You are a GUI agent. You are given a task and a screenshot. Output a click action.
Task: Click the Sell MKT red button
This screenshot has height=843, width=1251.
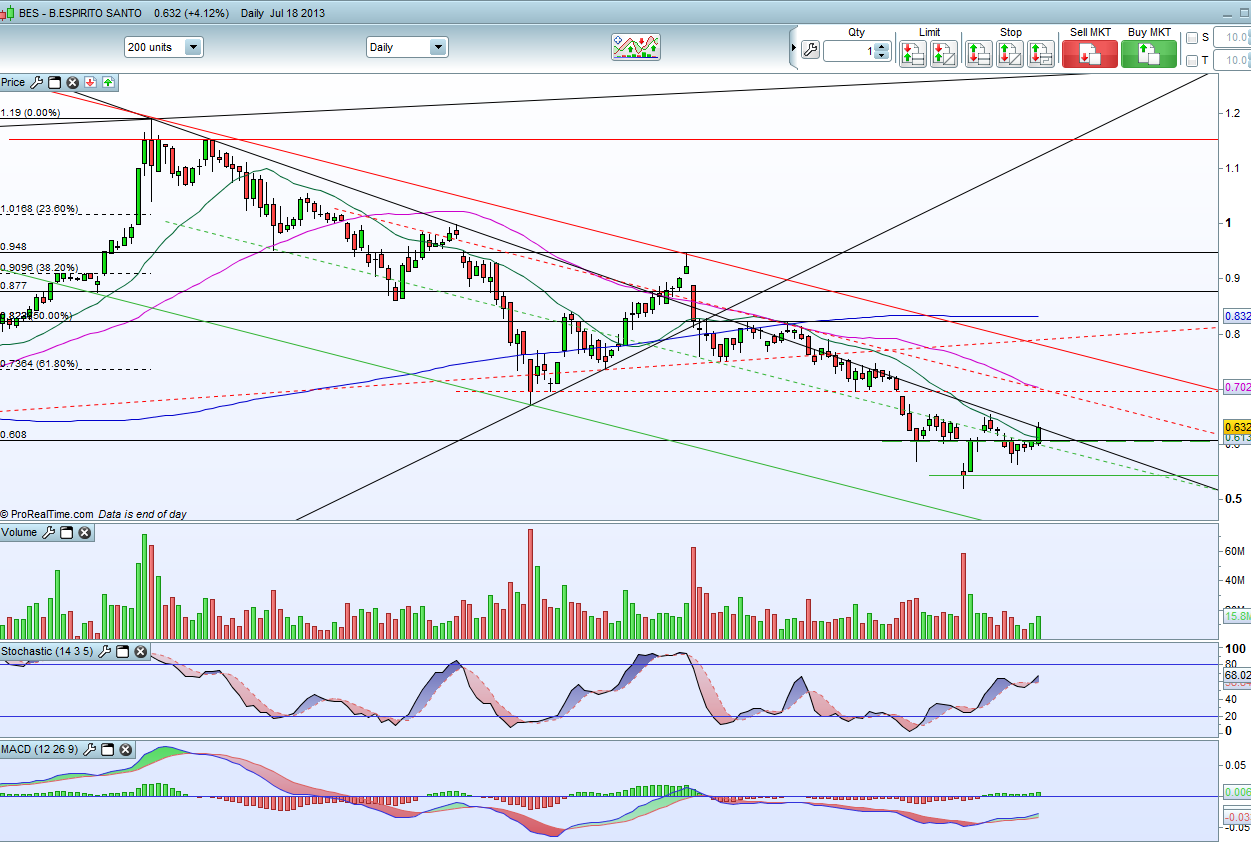(x=1090, y=54)
